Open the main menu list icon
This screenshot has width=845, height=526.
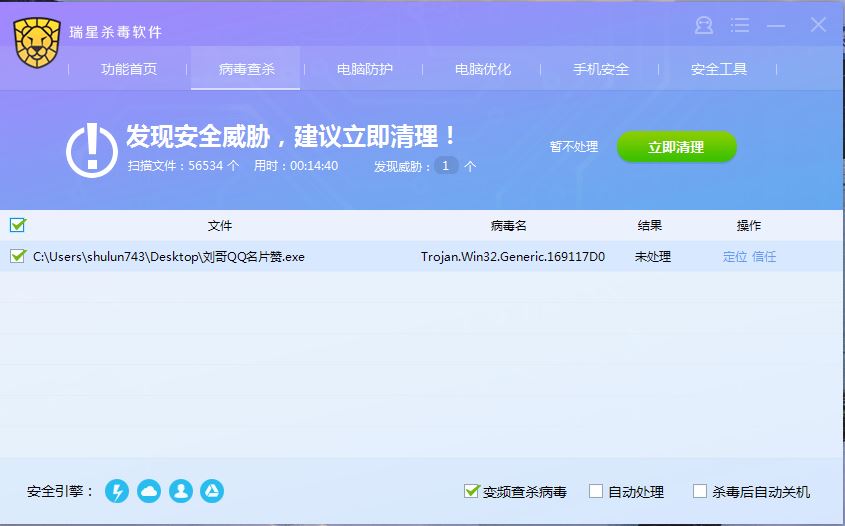click(740, 25)
